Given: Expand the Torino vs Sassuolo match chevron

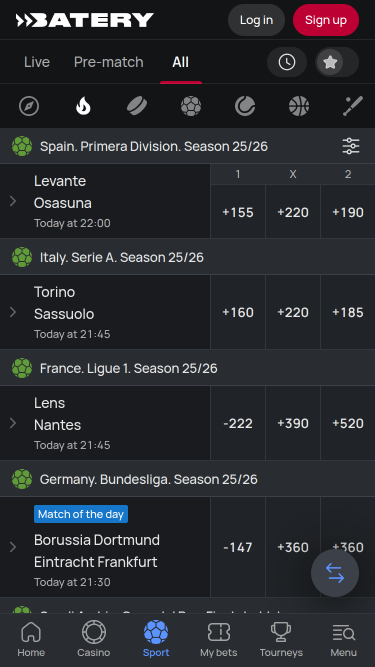Looking at the screenshot, I should click(13, 312).
